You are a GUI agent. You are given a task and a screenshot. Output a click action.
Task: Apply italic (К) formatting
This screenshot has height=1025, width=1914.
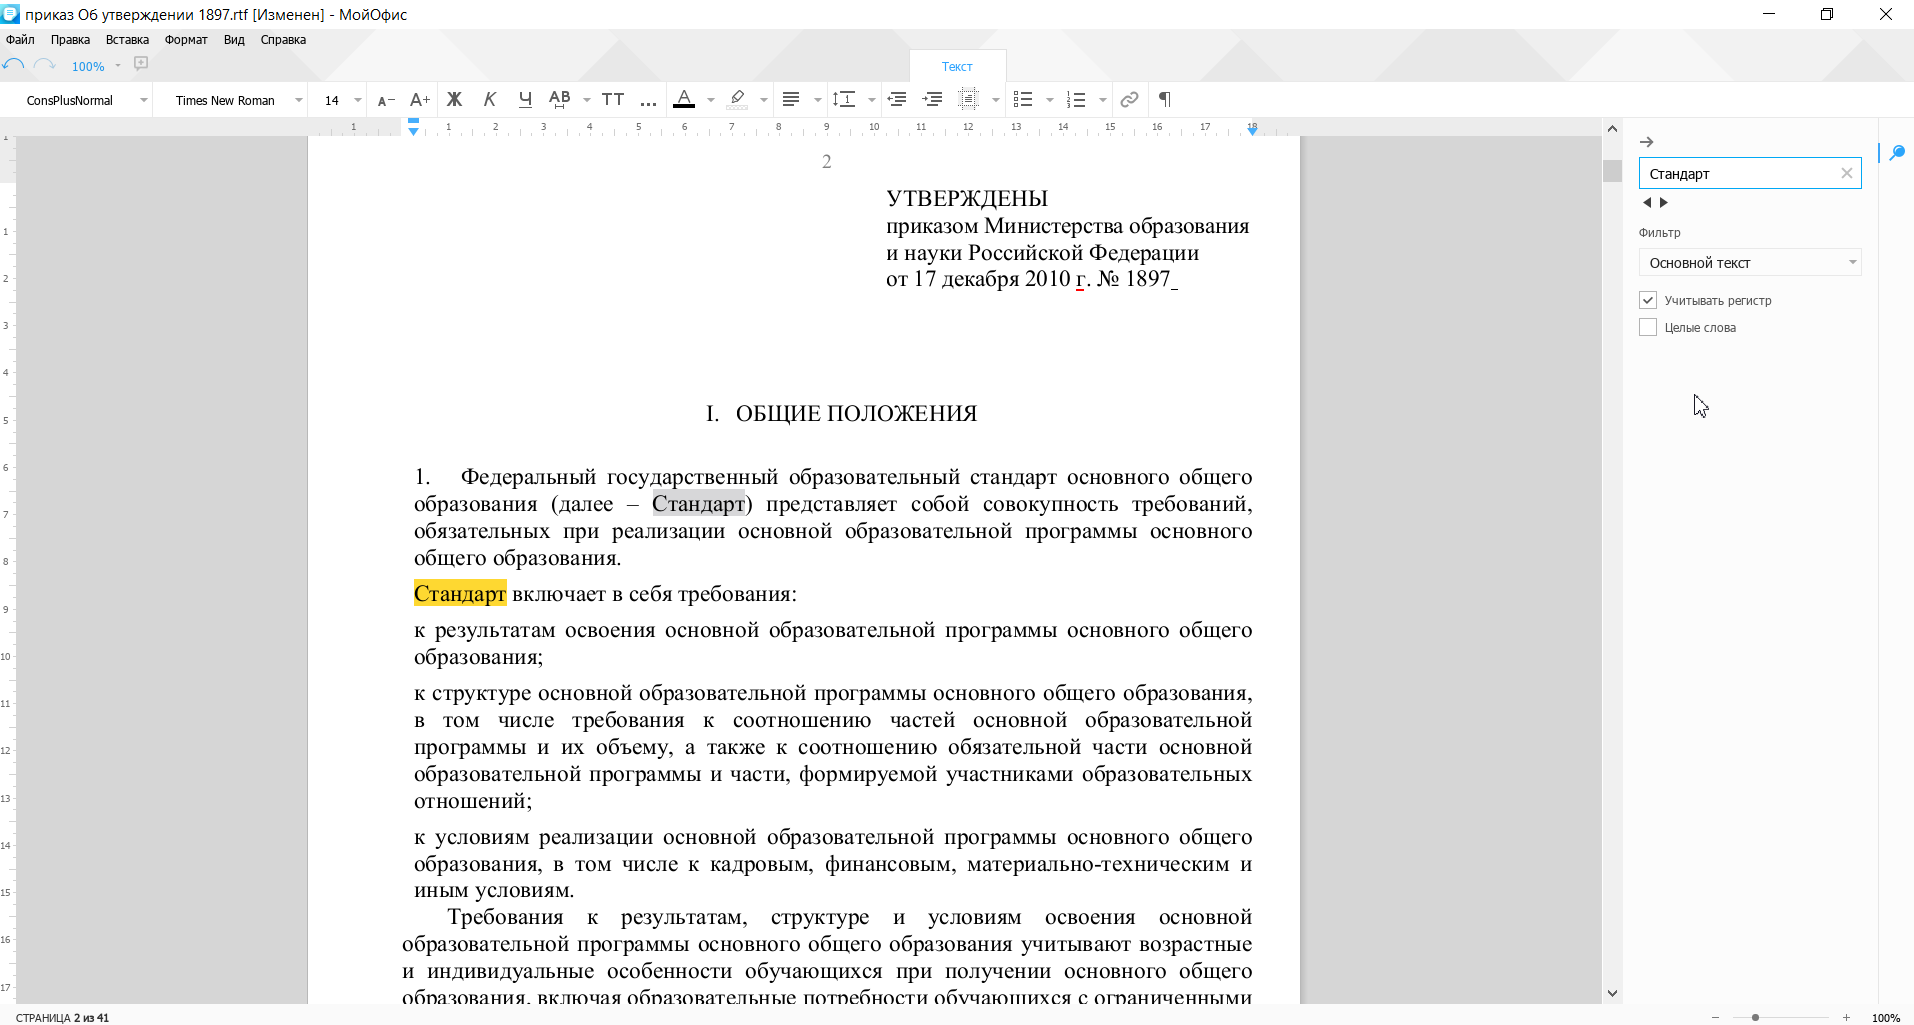(490, 99)
